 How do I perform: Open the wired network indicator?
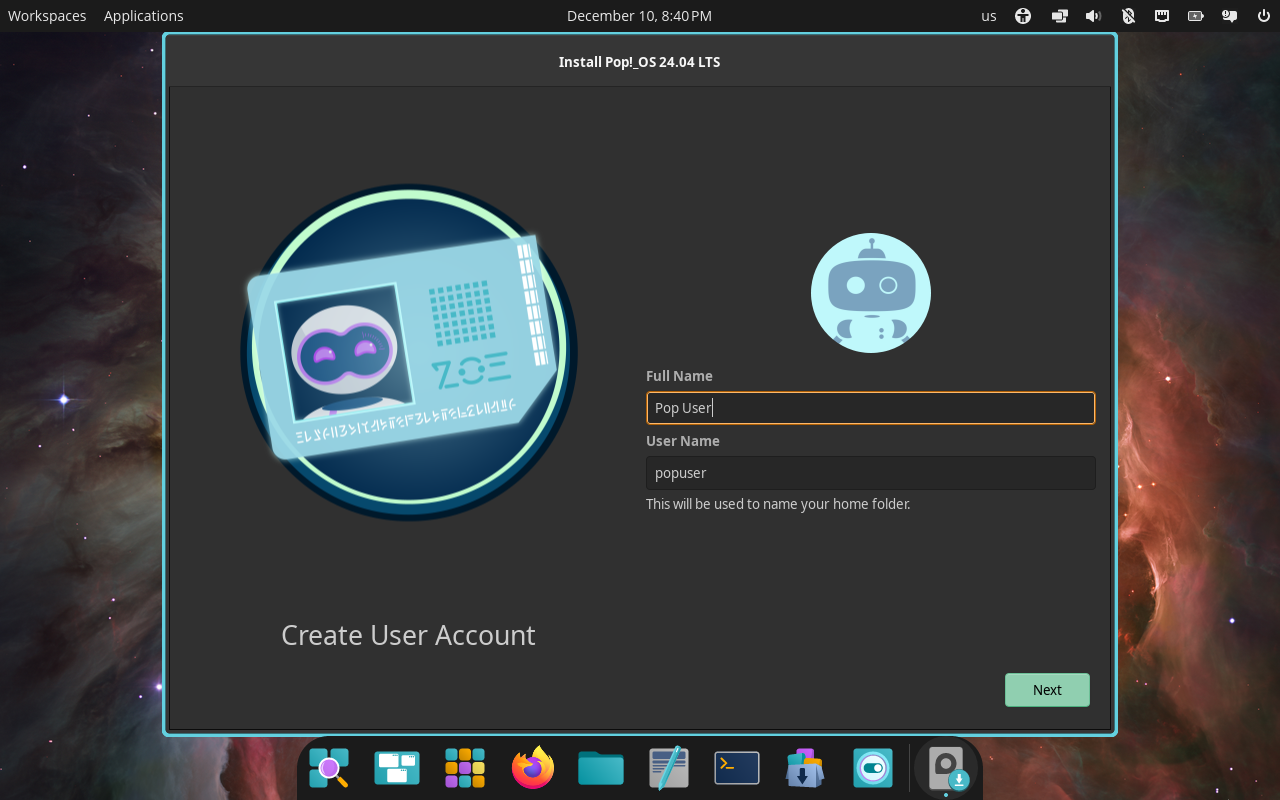[1161, 15]
